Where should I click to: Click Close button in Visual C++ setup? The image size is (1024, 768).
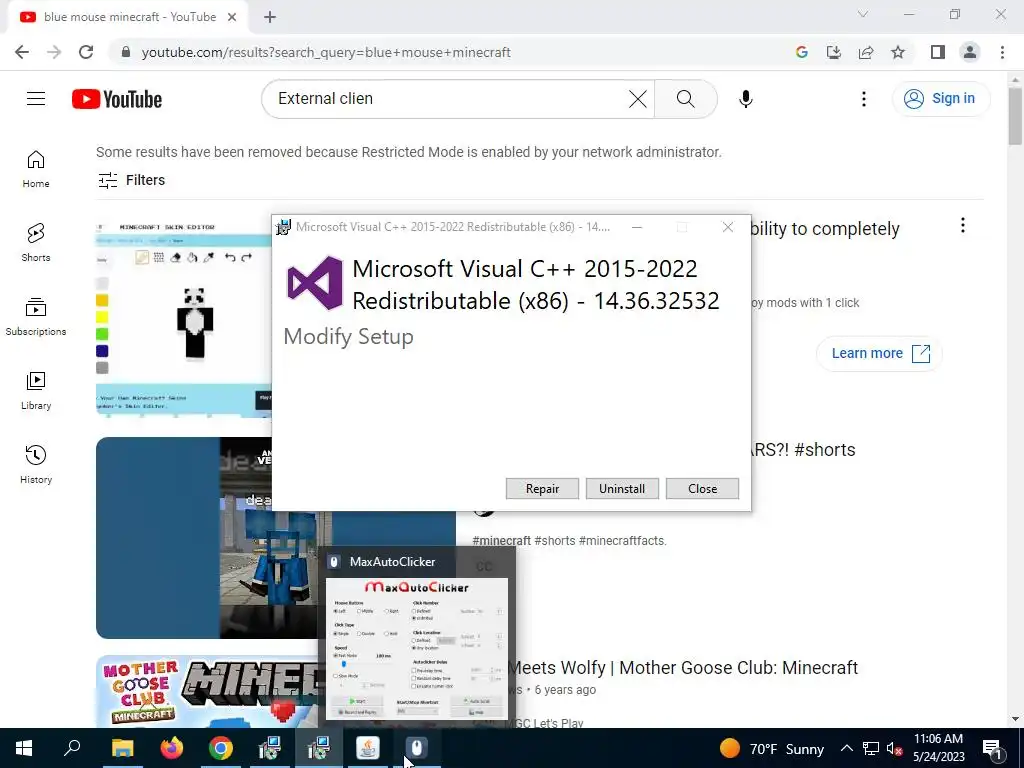(702, 488)
